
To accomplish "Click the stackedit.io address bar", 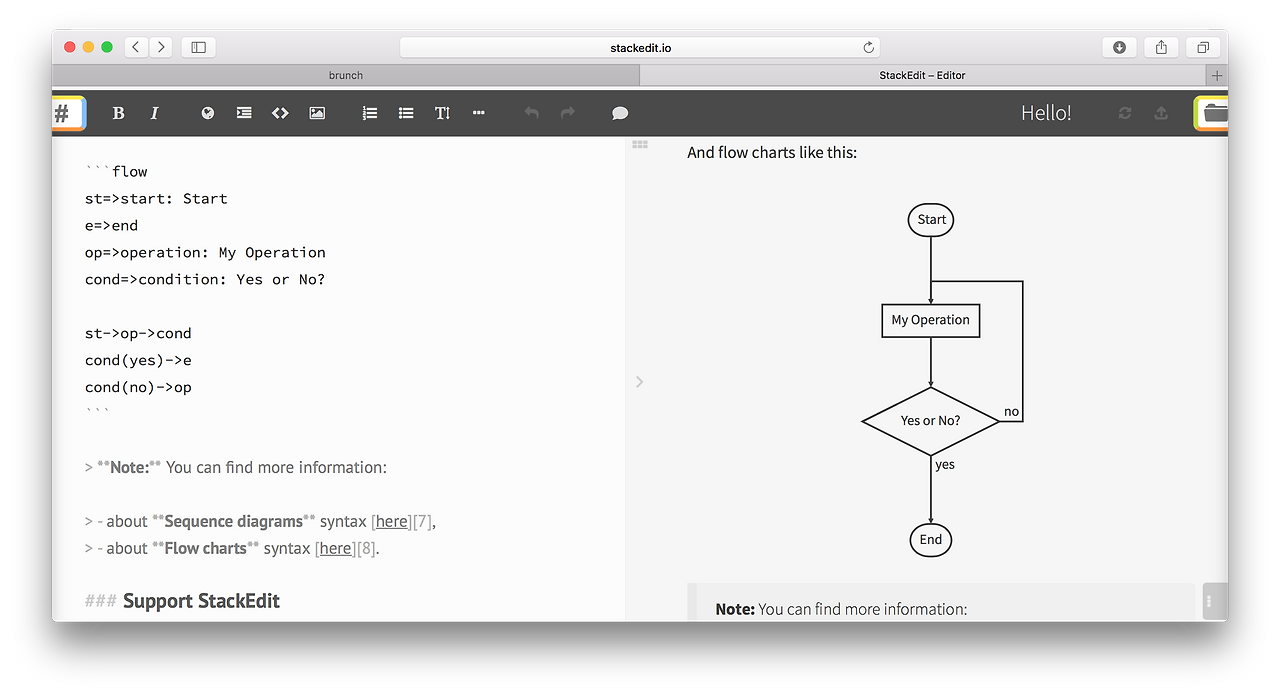I will coord(640,47).
